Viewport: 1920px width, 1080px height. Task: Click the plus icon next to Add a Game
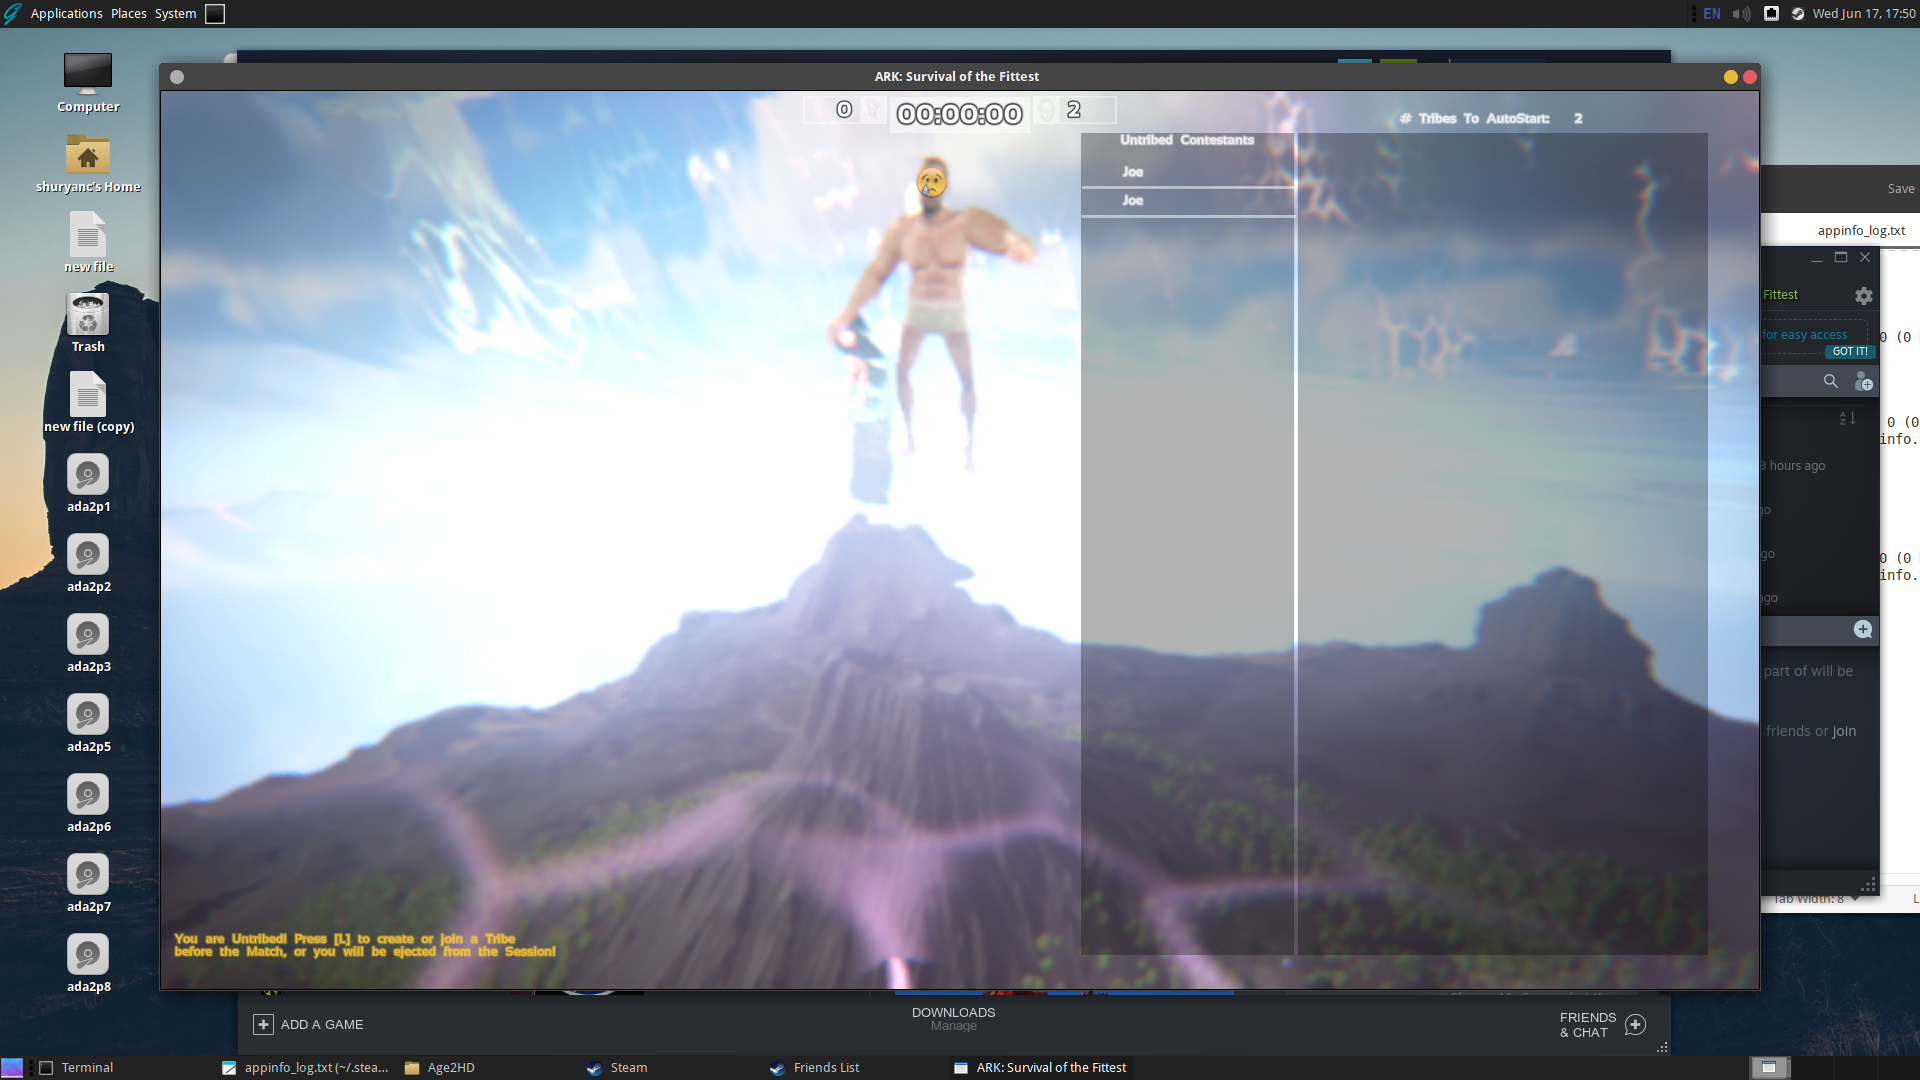click(x=263, y=1024)
